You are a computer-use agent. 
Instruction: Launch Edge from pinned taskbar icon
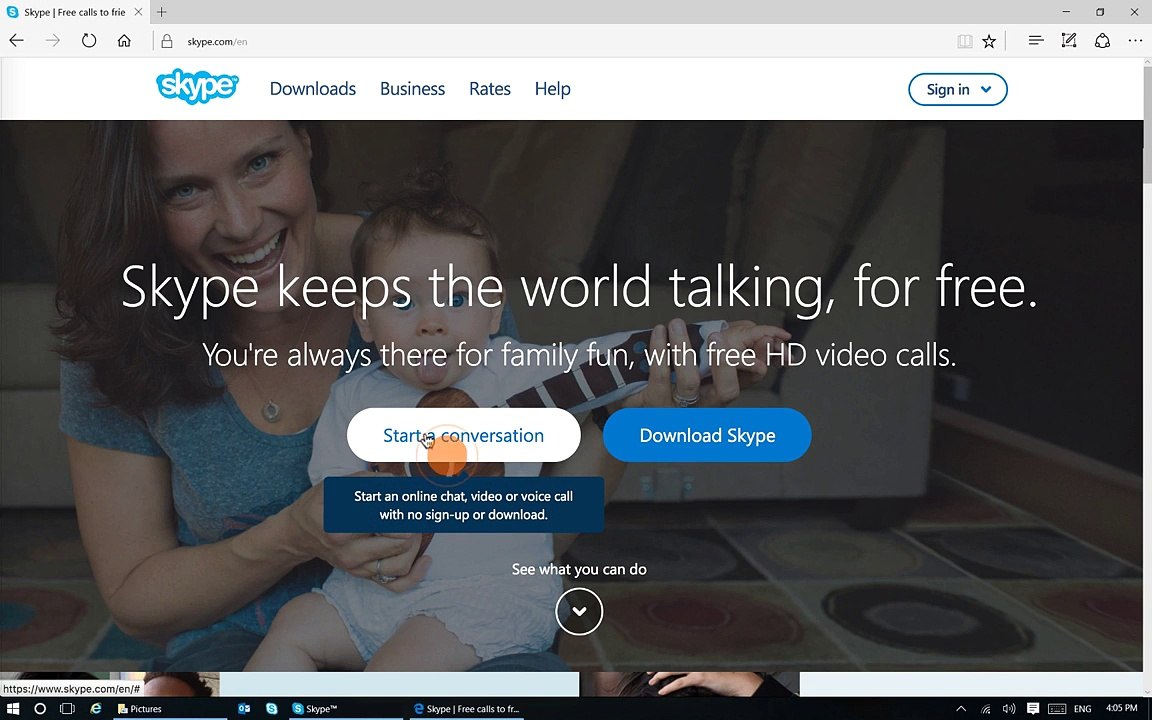(96, 708)
